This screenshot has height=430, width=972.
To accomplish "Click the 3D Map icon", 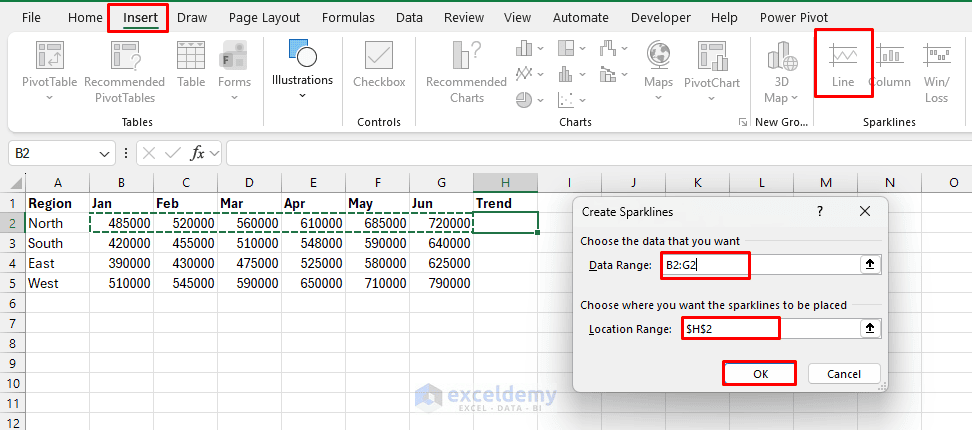I will 782,58.
